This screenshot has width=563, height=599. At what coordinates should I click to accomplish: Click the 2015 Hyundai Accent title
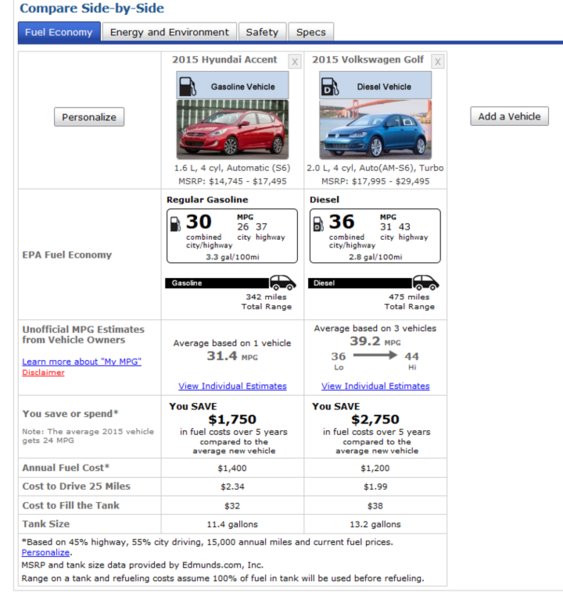click(x=225, y=60)
